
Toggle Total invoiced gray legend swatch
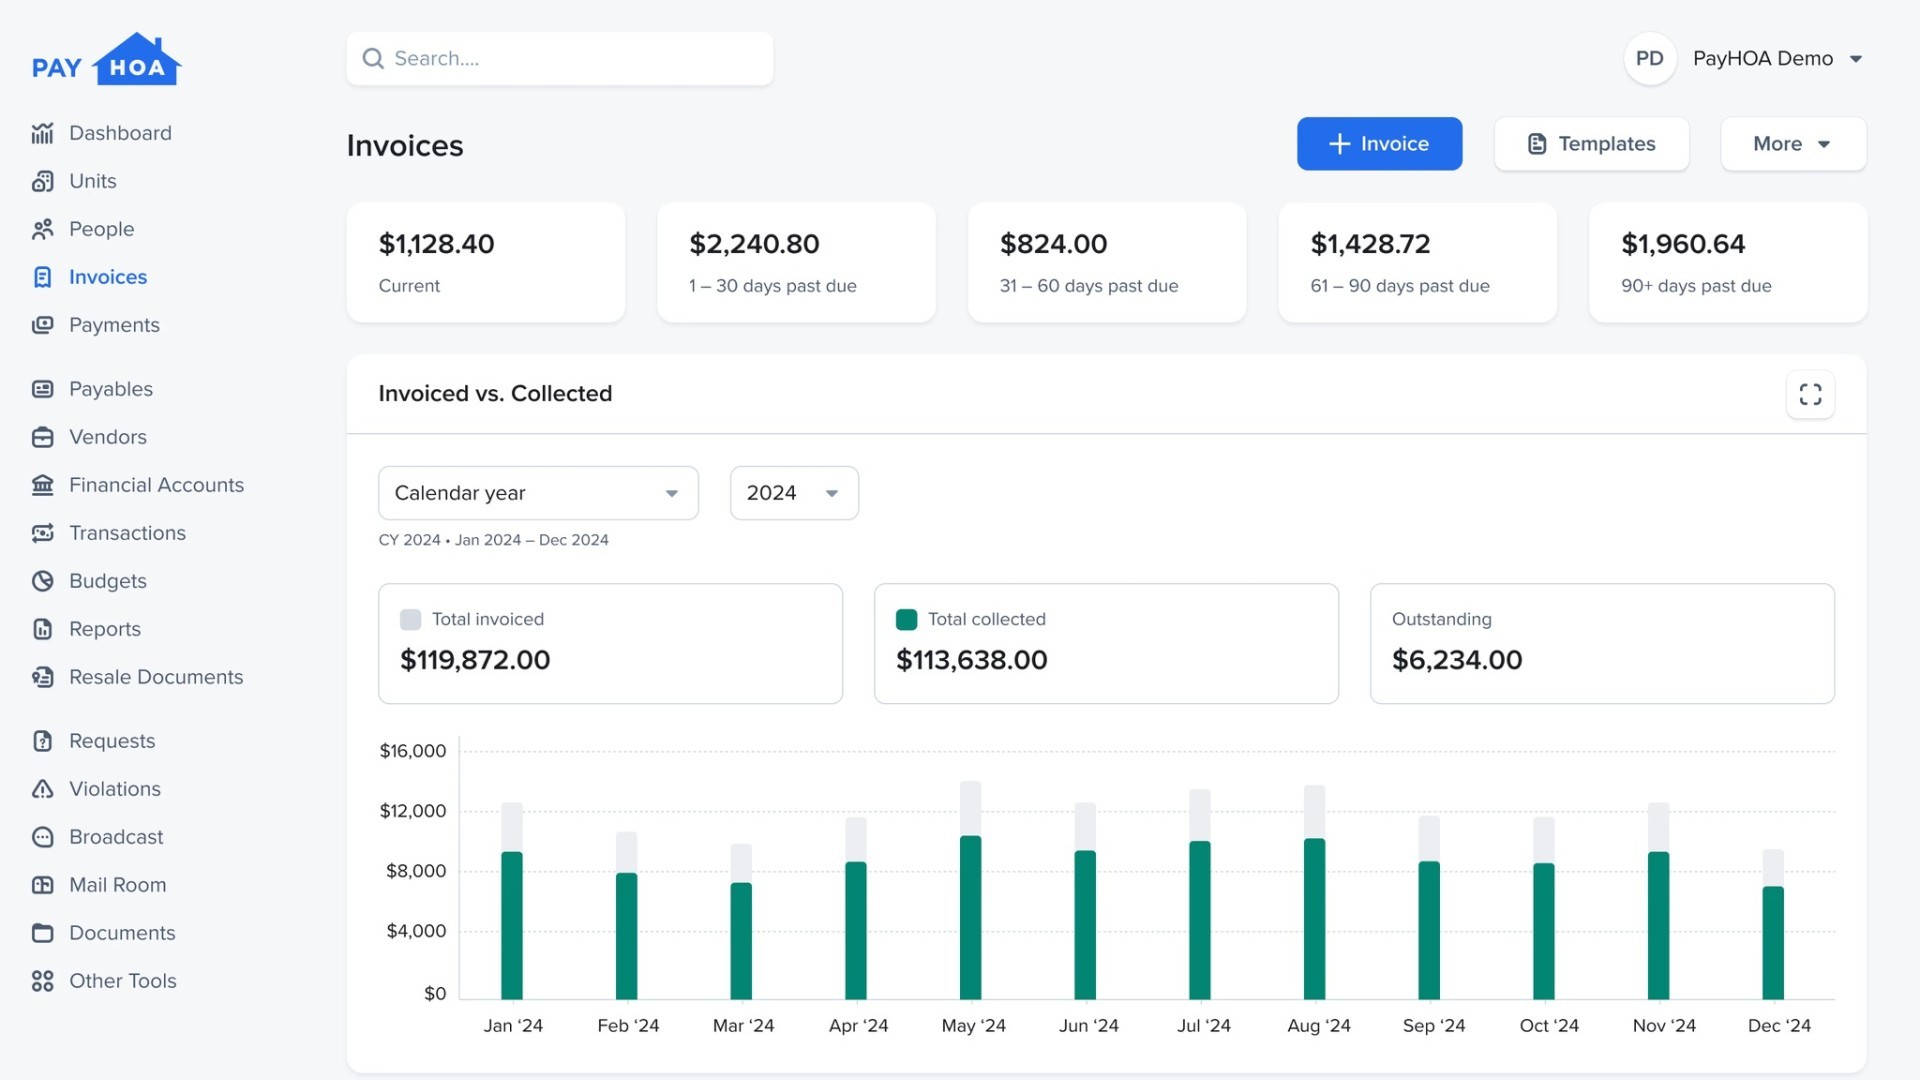[410, 620]
